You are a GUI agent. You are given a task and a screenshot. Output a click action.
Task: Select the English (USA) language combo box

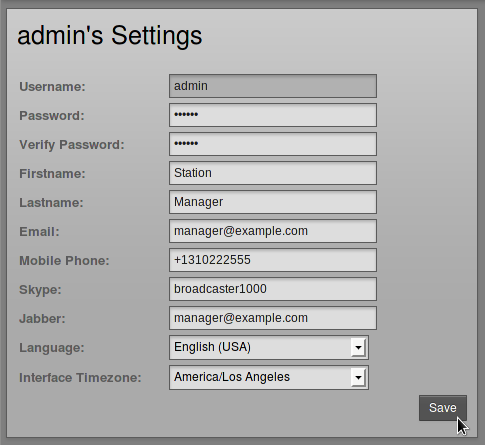tap(269, 347)
